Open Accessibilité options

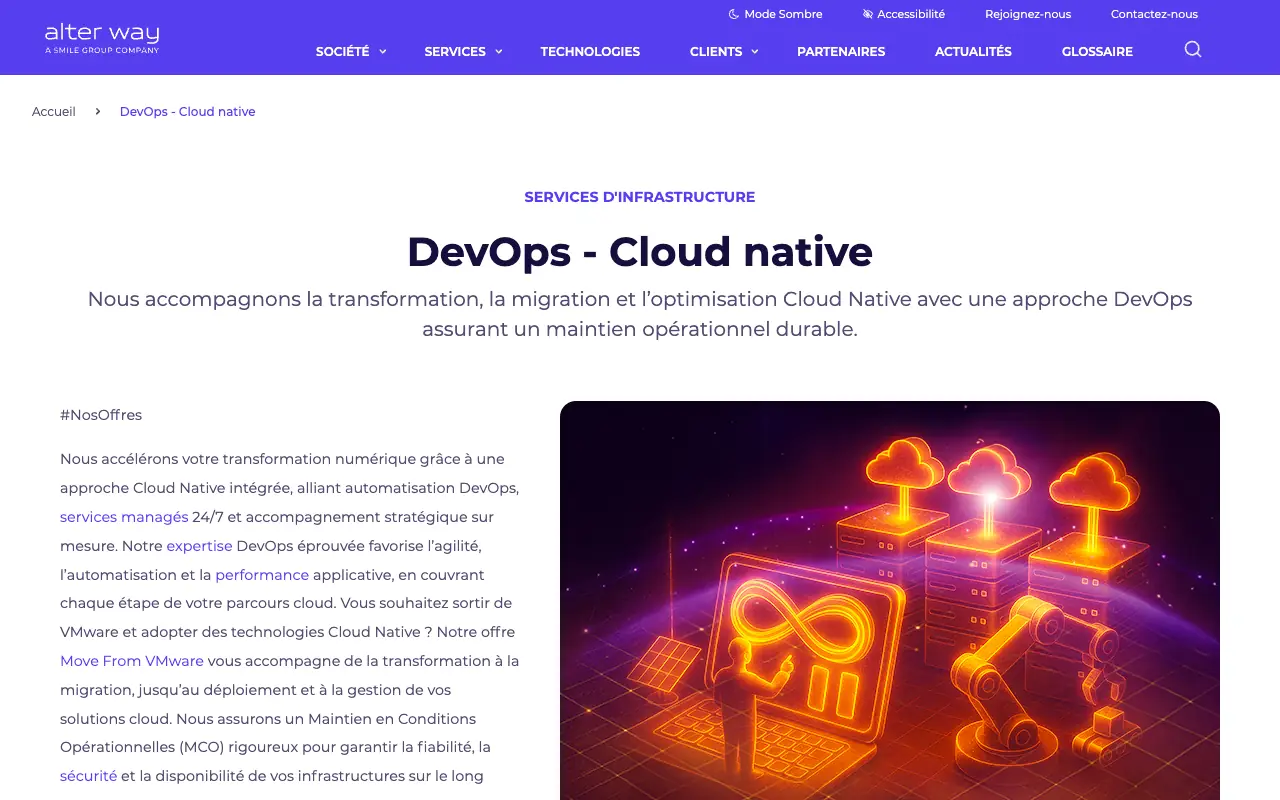click(903, 14)
